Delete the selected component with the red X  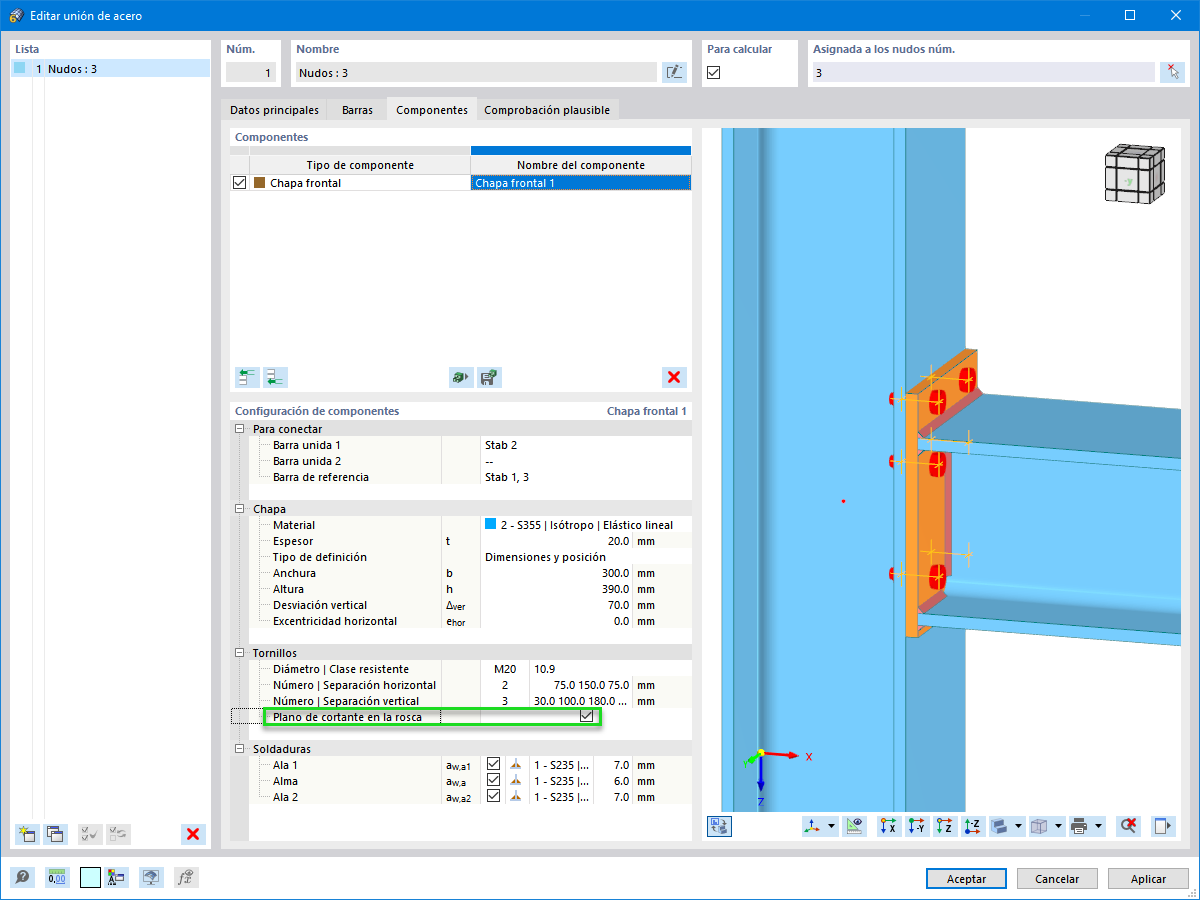[x=674, y=377]
